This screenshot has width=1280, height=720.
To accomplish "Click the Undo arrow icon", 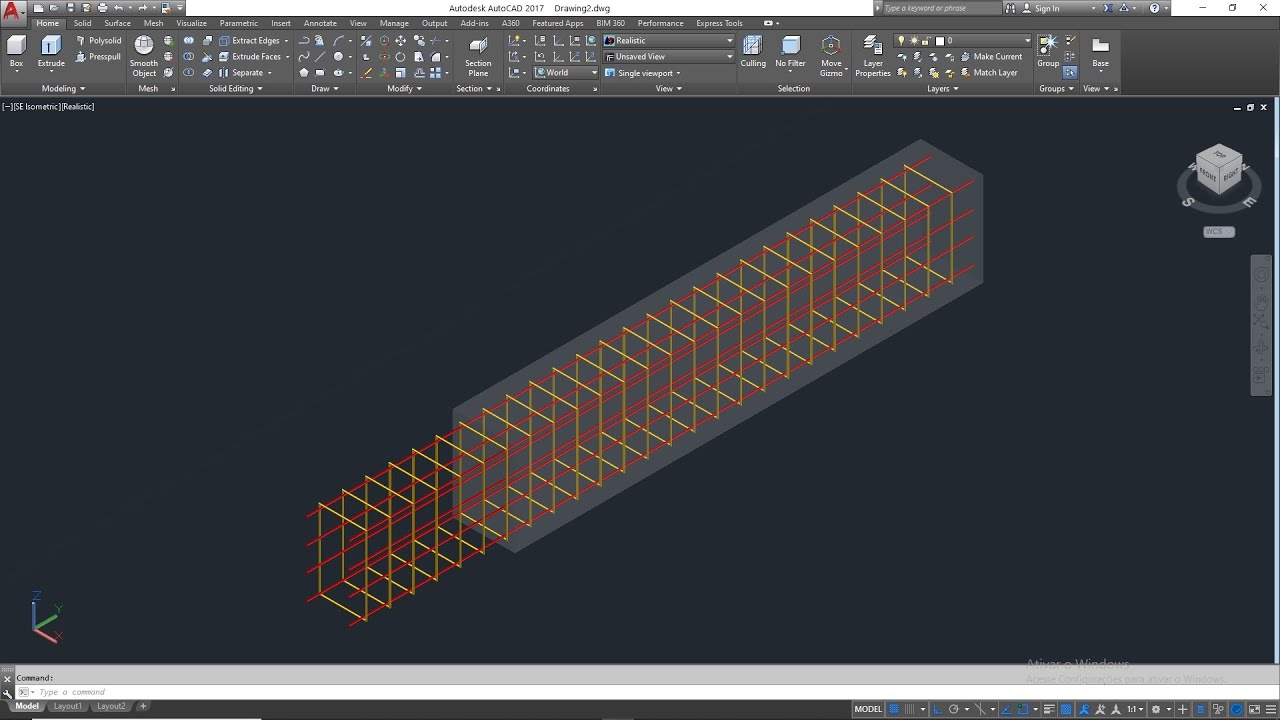I will [118, 8].
